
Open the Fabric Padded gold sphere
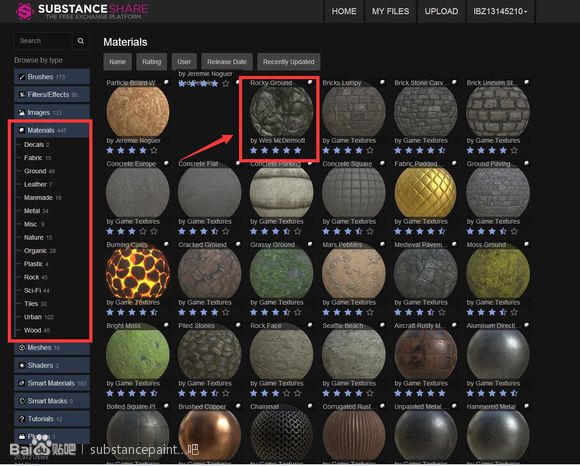[425, 192]
